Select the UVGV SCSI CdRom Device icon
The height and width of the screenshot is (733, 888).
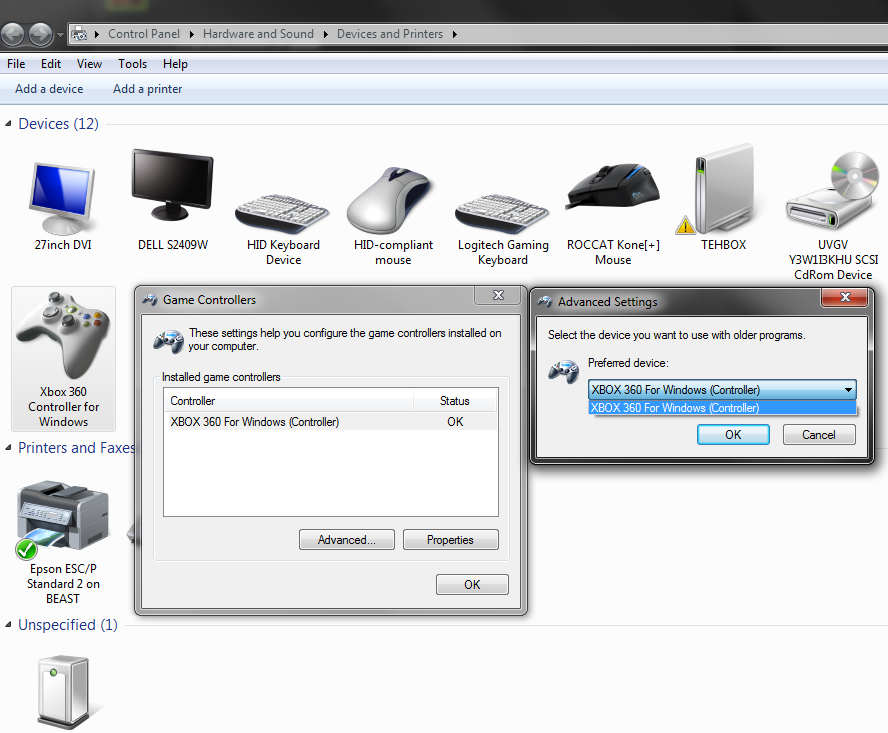(832, 190)
